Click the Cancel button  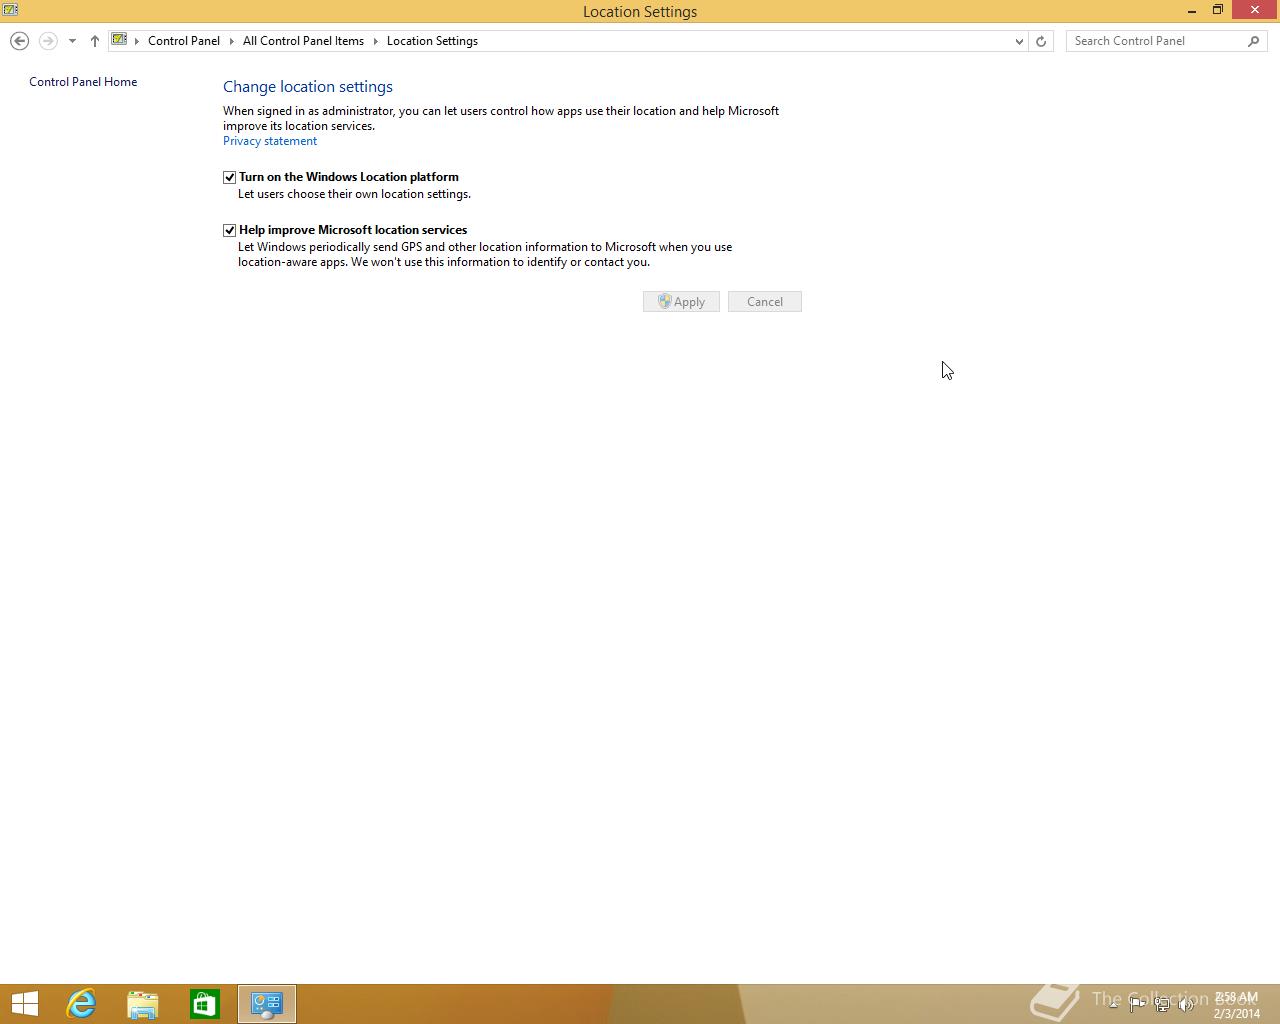pos(765,302)
